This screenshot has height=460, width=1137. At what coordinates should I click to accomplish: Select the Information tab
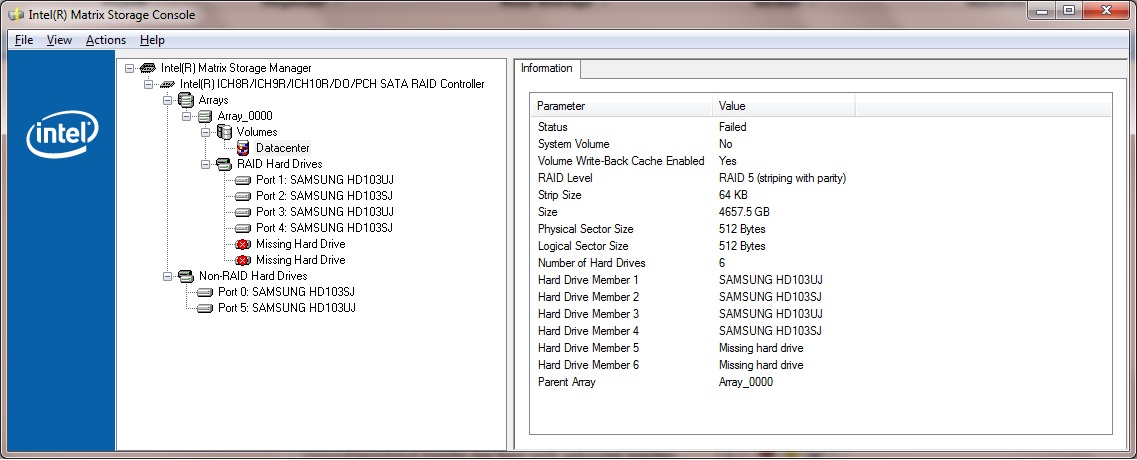point(547,68)
